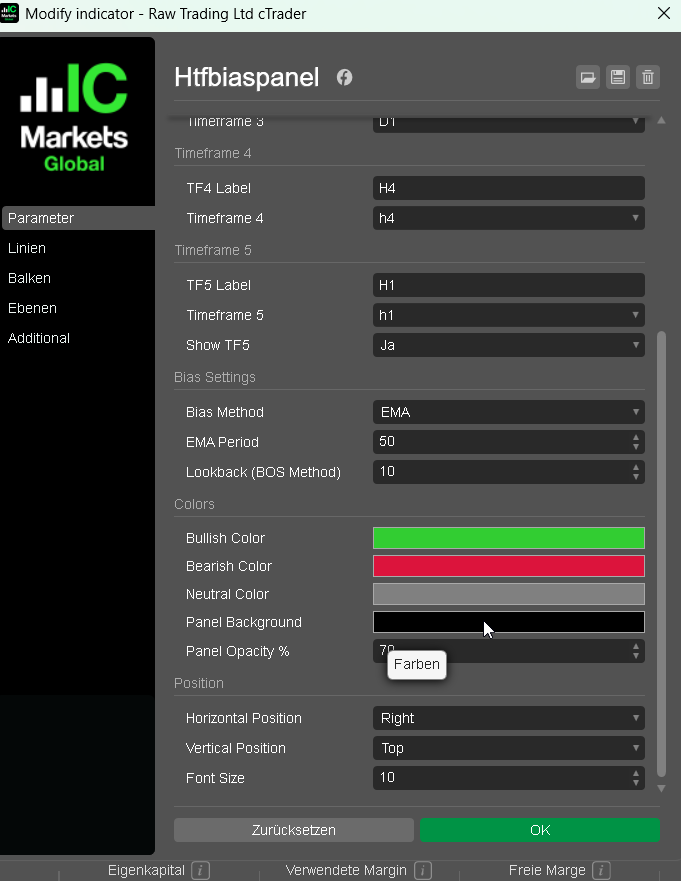This screenshot has height=881, width=681.
Task: Click the info icon next to Verwendete Margin
Action: [423, 871]
